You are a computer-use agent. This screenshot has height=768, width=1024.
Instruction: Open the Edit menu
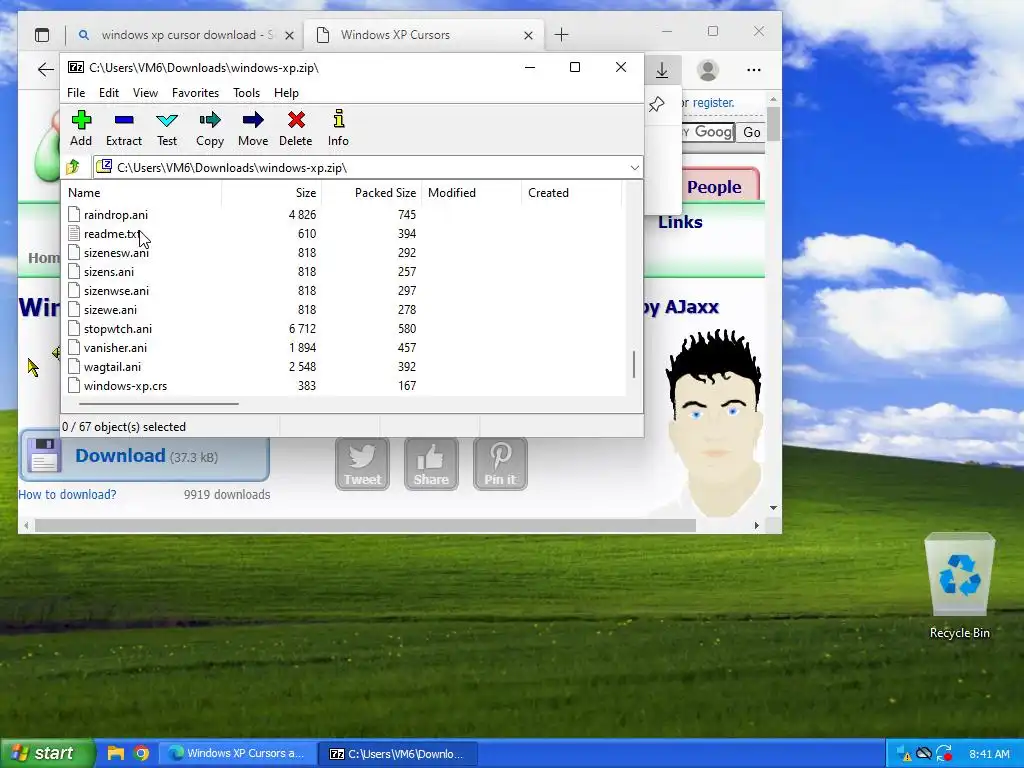[108, 93]
